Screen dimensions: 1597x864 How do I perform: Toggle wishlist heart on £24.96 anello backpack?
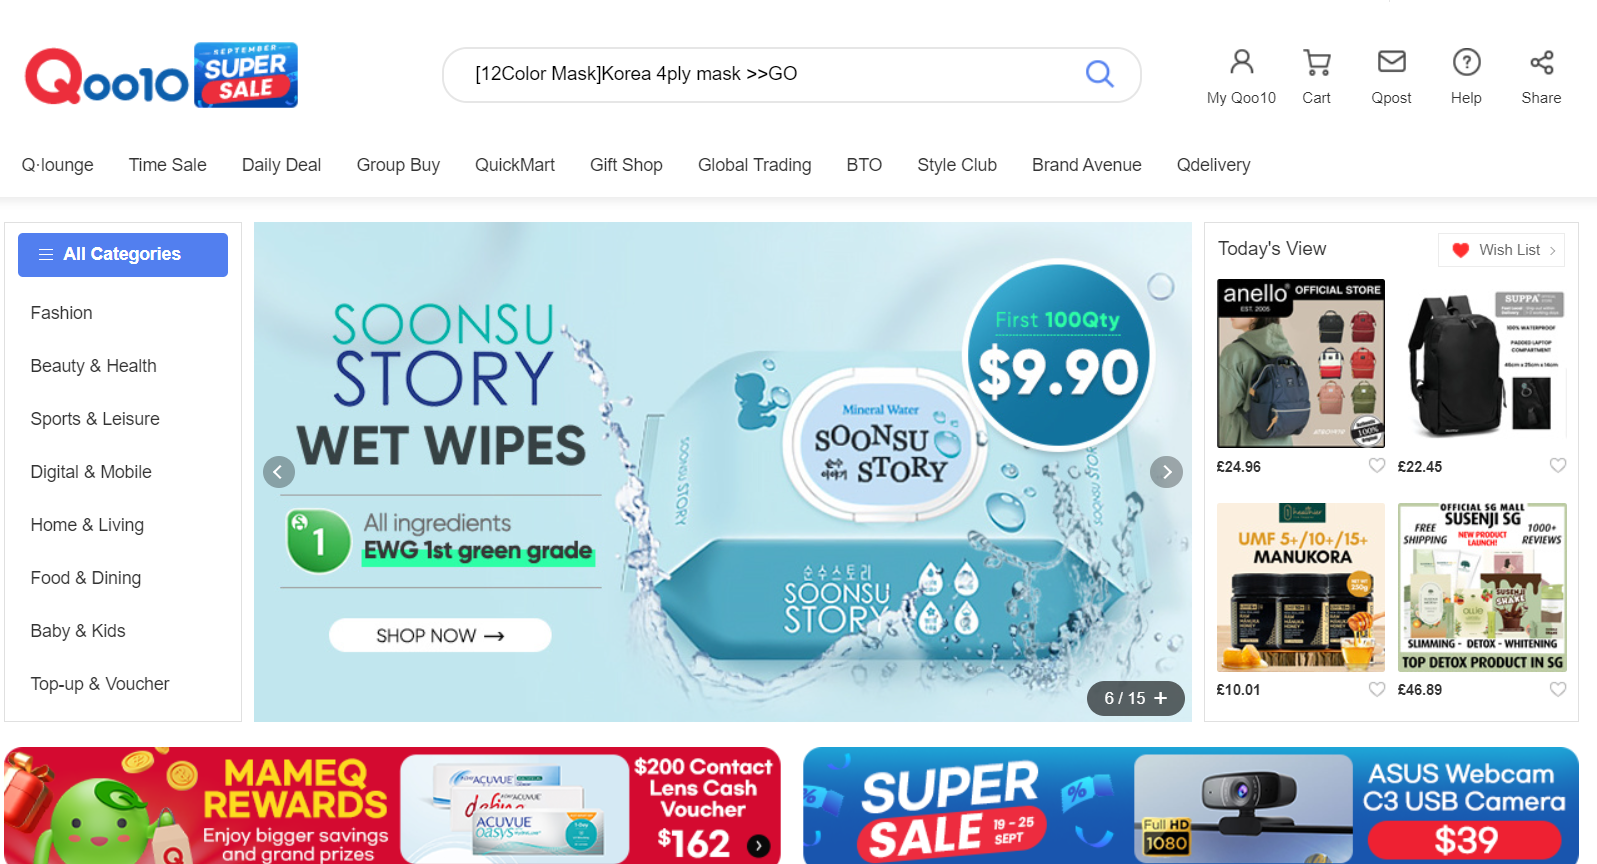(x=1376, y=466)
